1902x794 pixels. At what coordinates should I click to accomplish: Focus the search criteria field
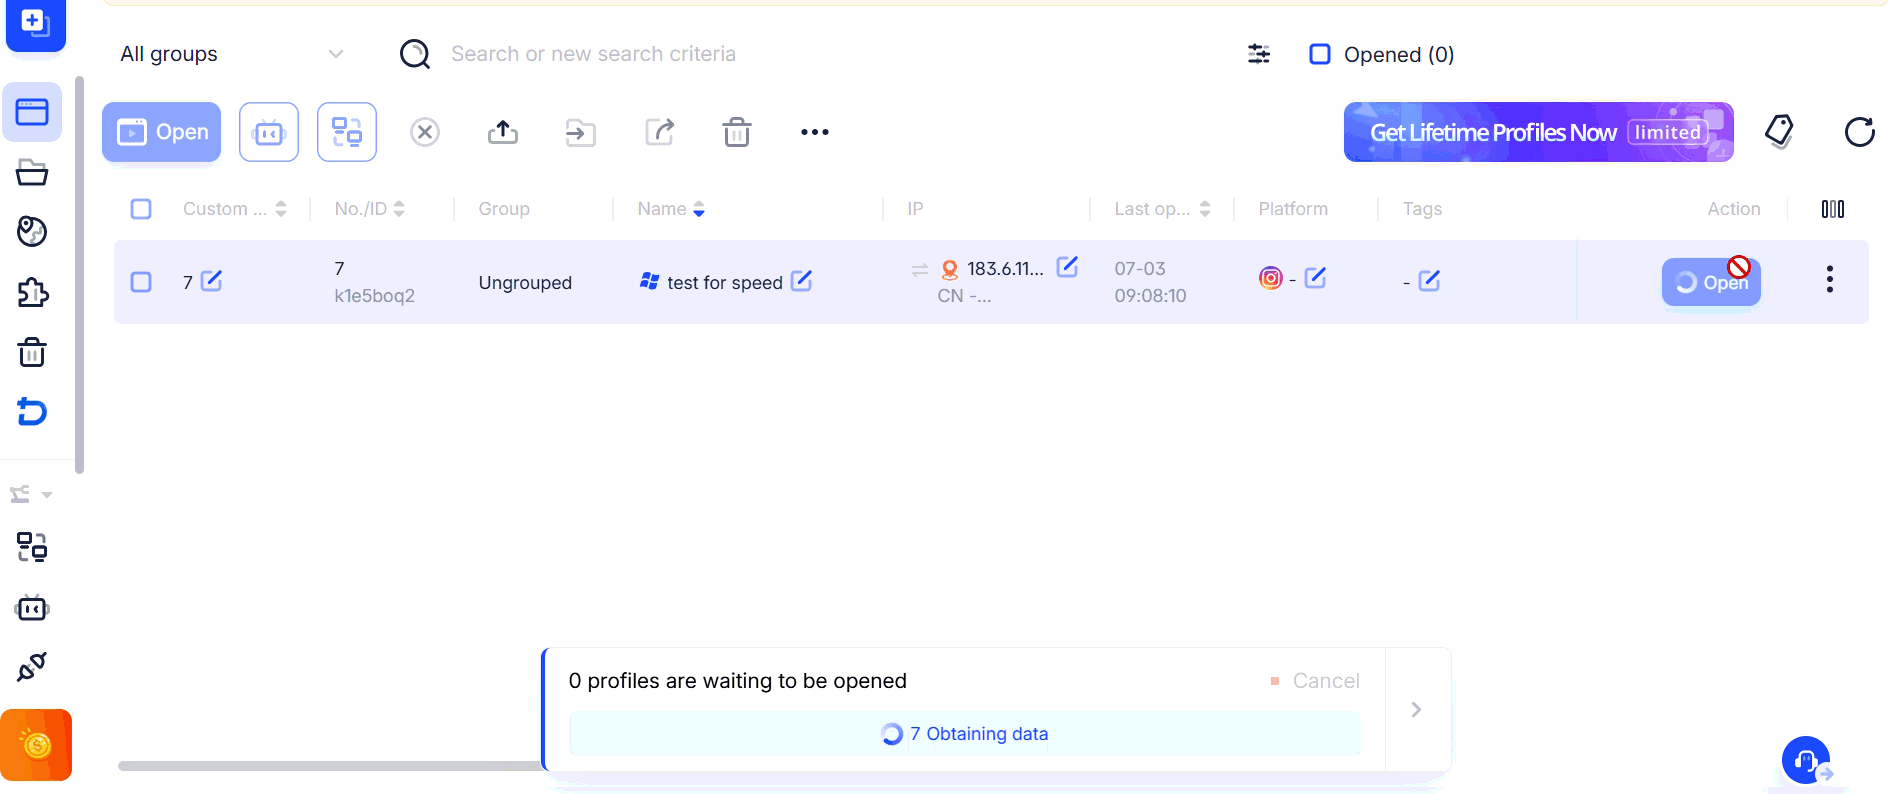pos(593,54)
